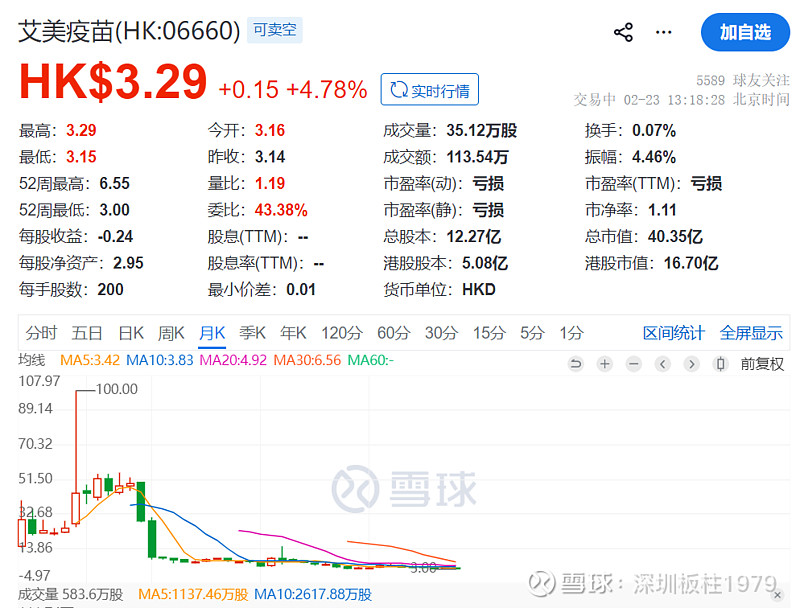Open 区间统计 interval statistics

674,333
